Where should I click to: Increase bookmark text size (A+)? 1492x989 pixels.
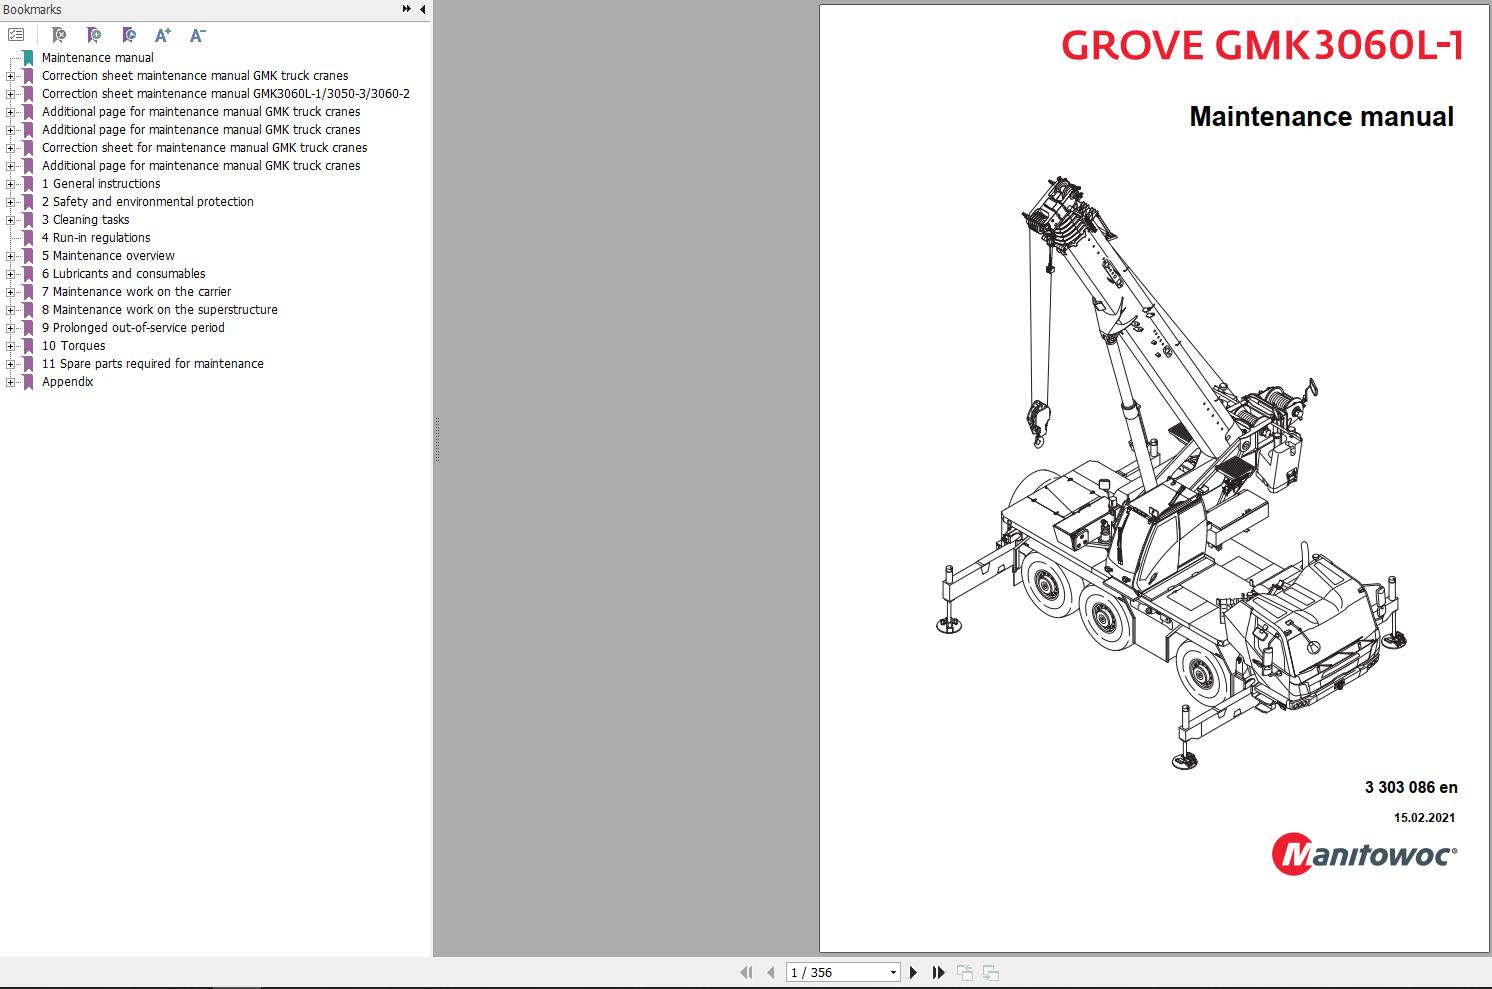(x=163, y=35)
